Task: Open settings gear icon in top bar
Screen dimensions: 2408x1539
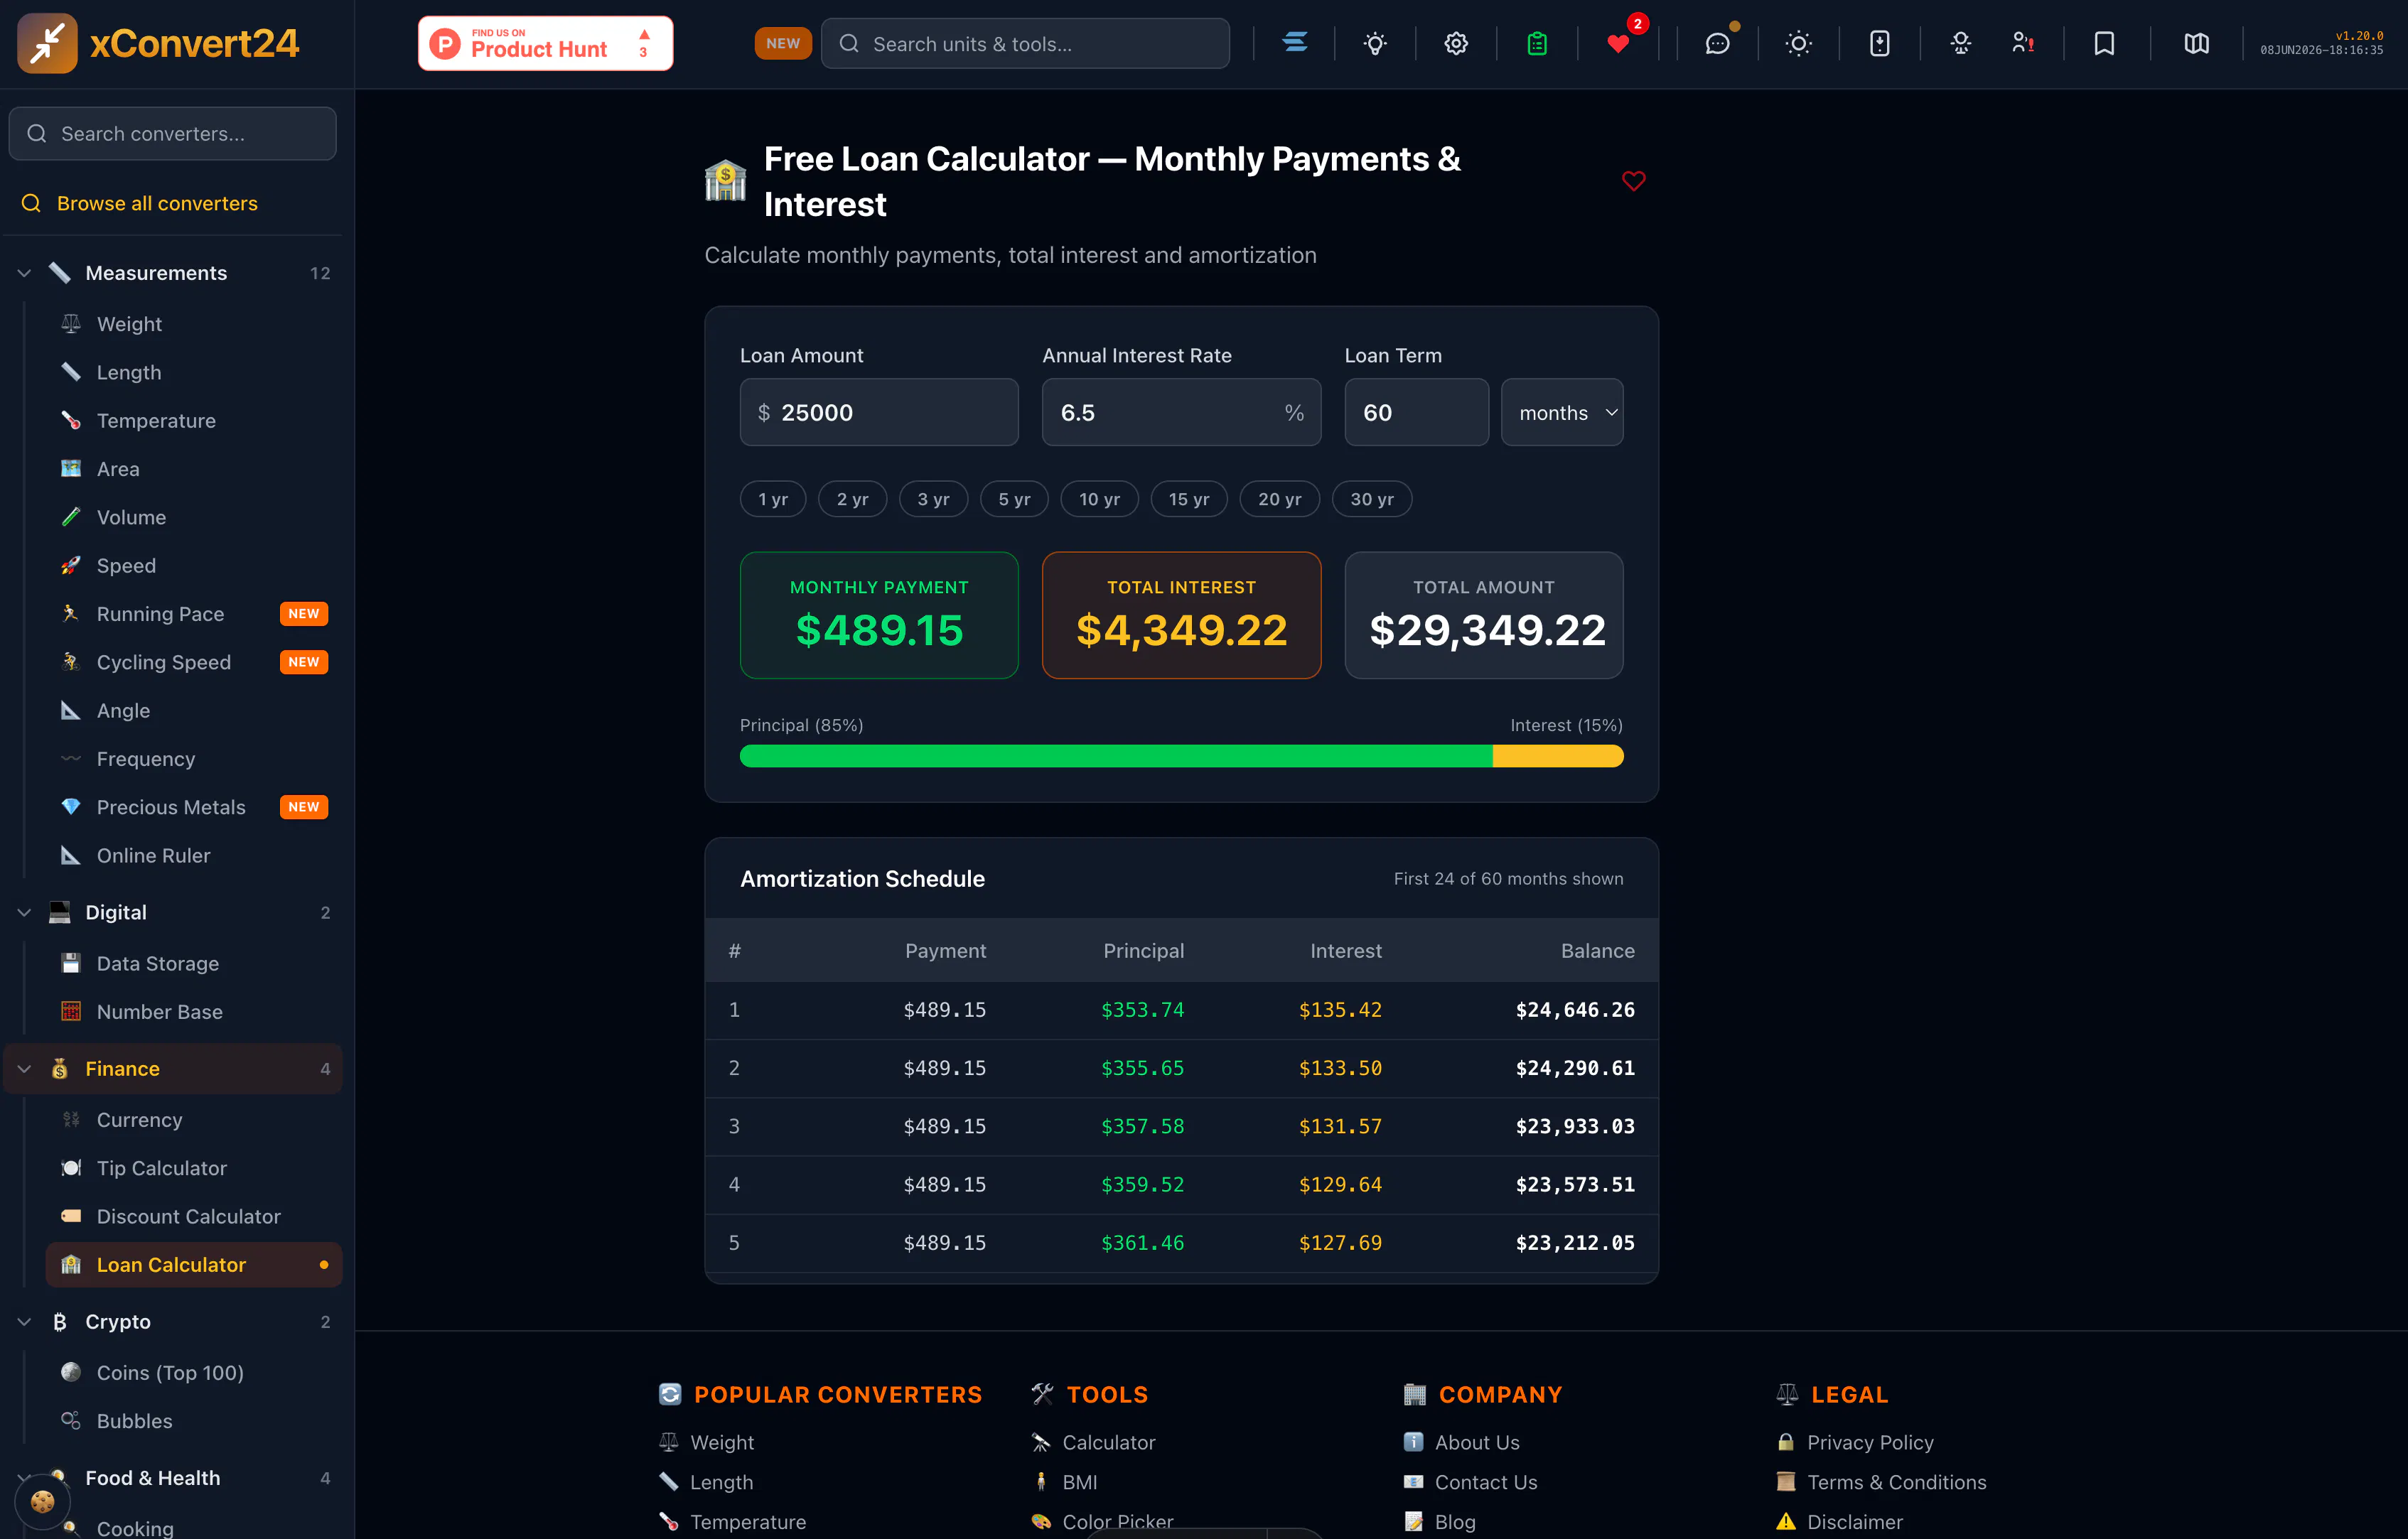Action: click(1456, 43)
